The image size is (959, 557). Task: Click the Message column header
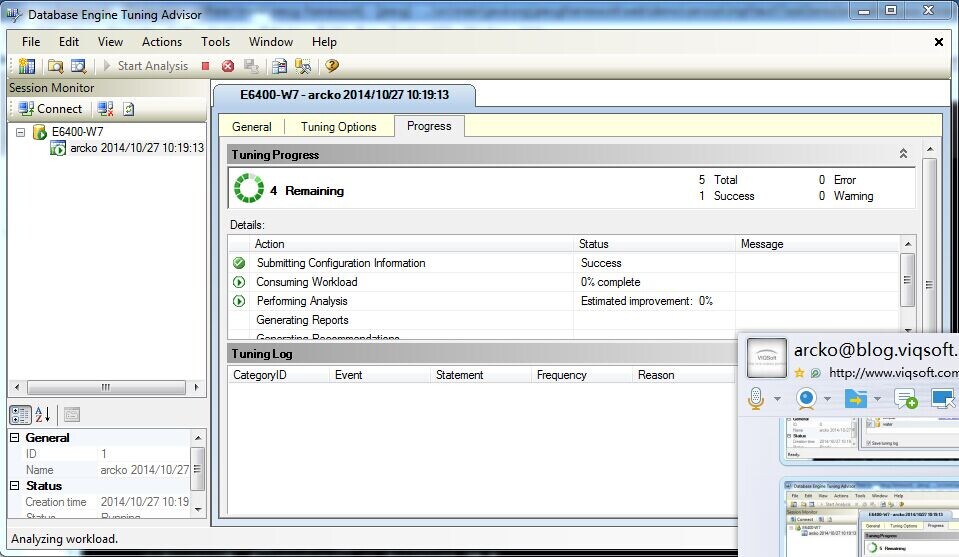(818, 244)
